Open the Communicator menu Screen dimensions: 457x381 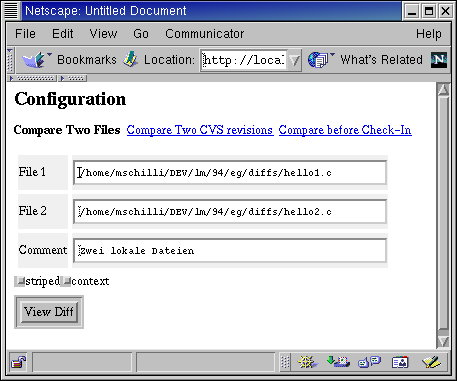(x=205, y=34)
